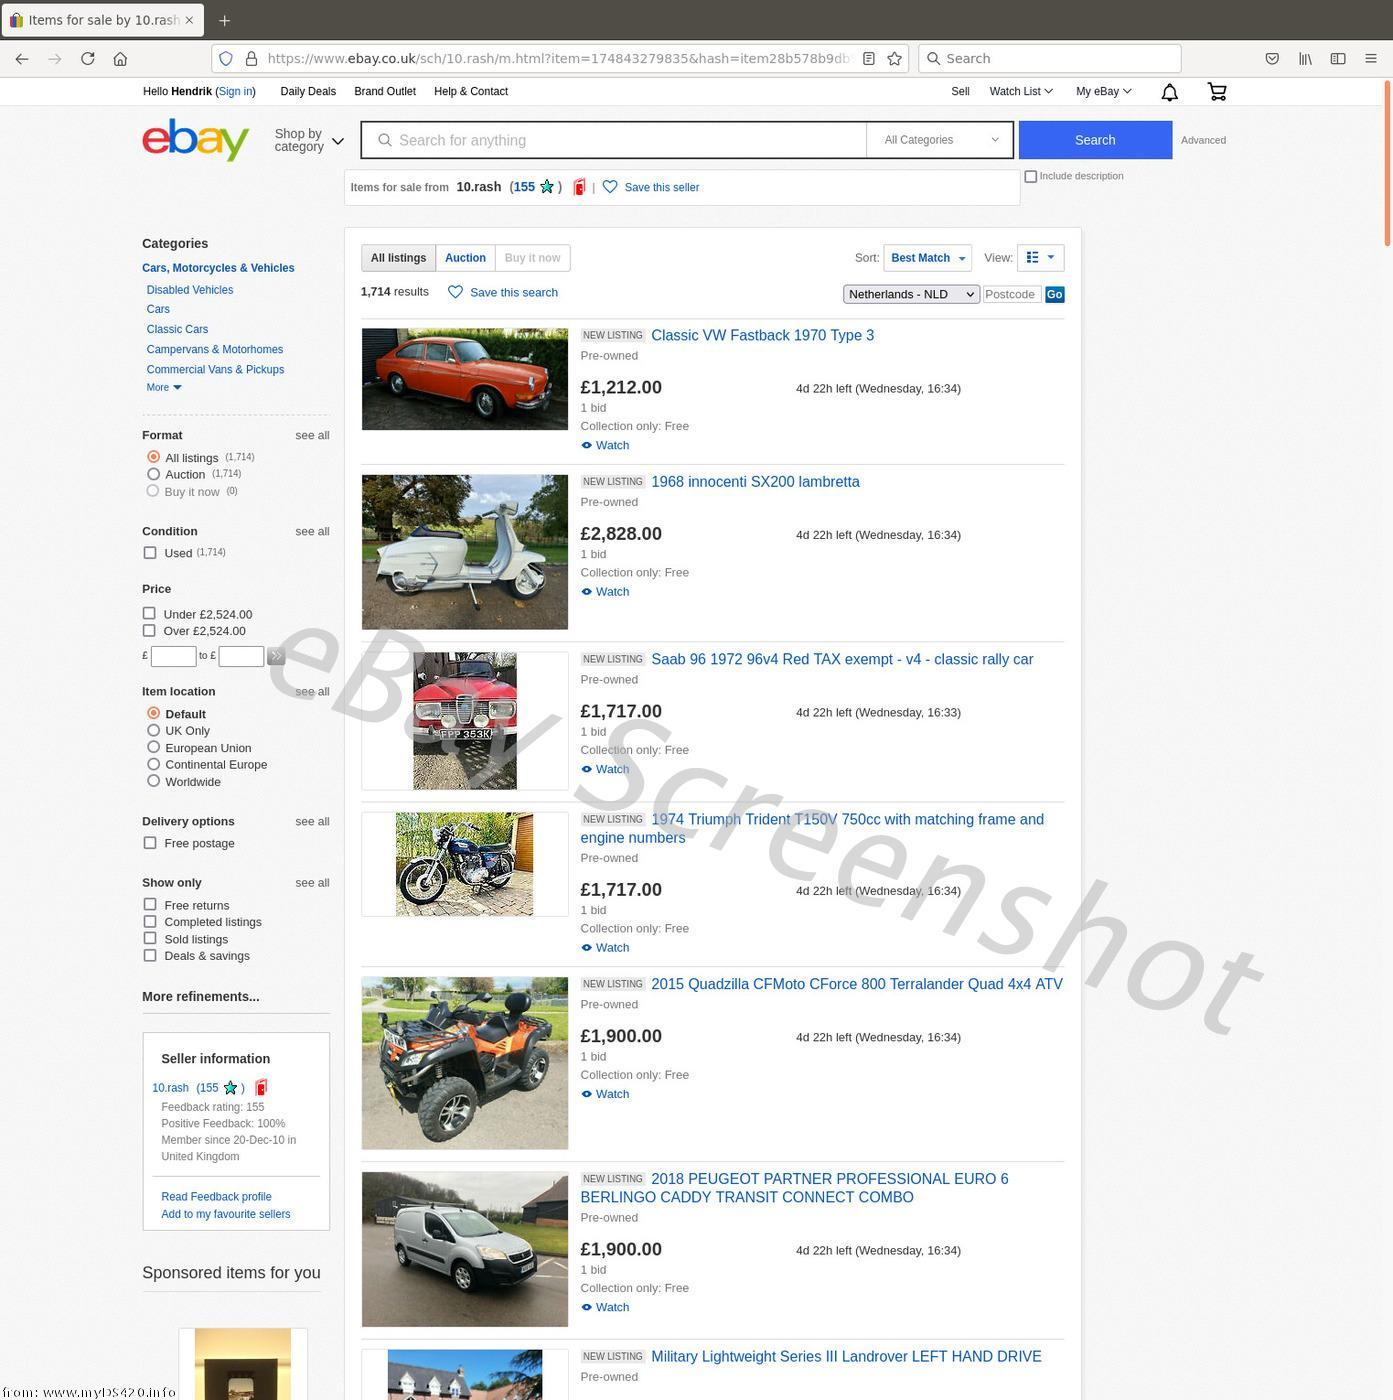Open Daily Deals menu item

click(x=308, y=91)
